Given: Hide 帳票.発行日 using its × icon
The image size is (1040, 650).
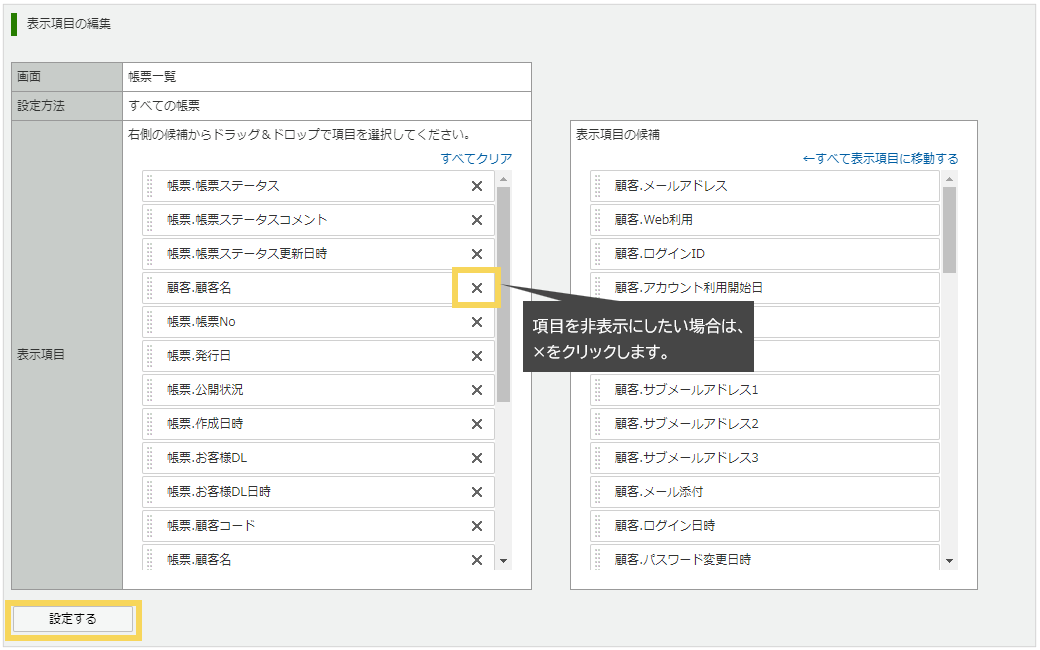Looking at the screenshot, I should click(477, 356).
